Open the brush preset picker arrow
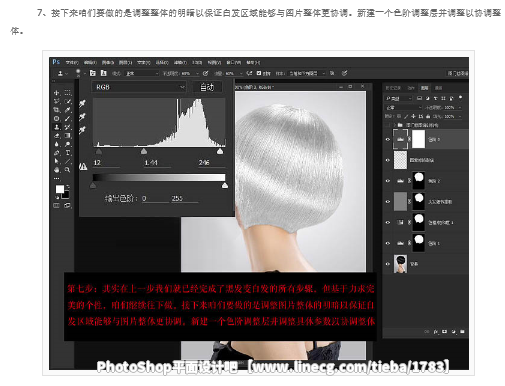This screenshot has height=386, width=505. tap(85, 73)
